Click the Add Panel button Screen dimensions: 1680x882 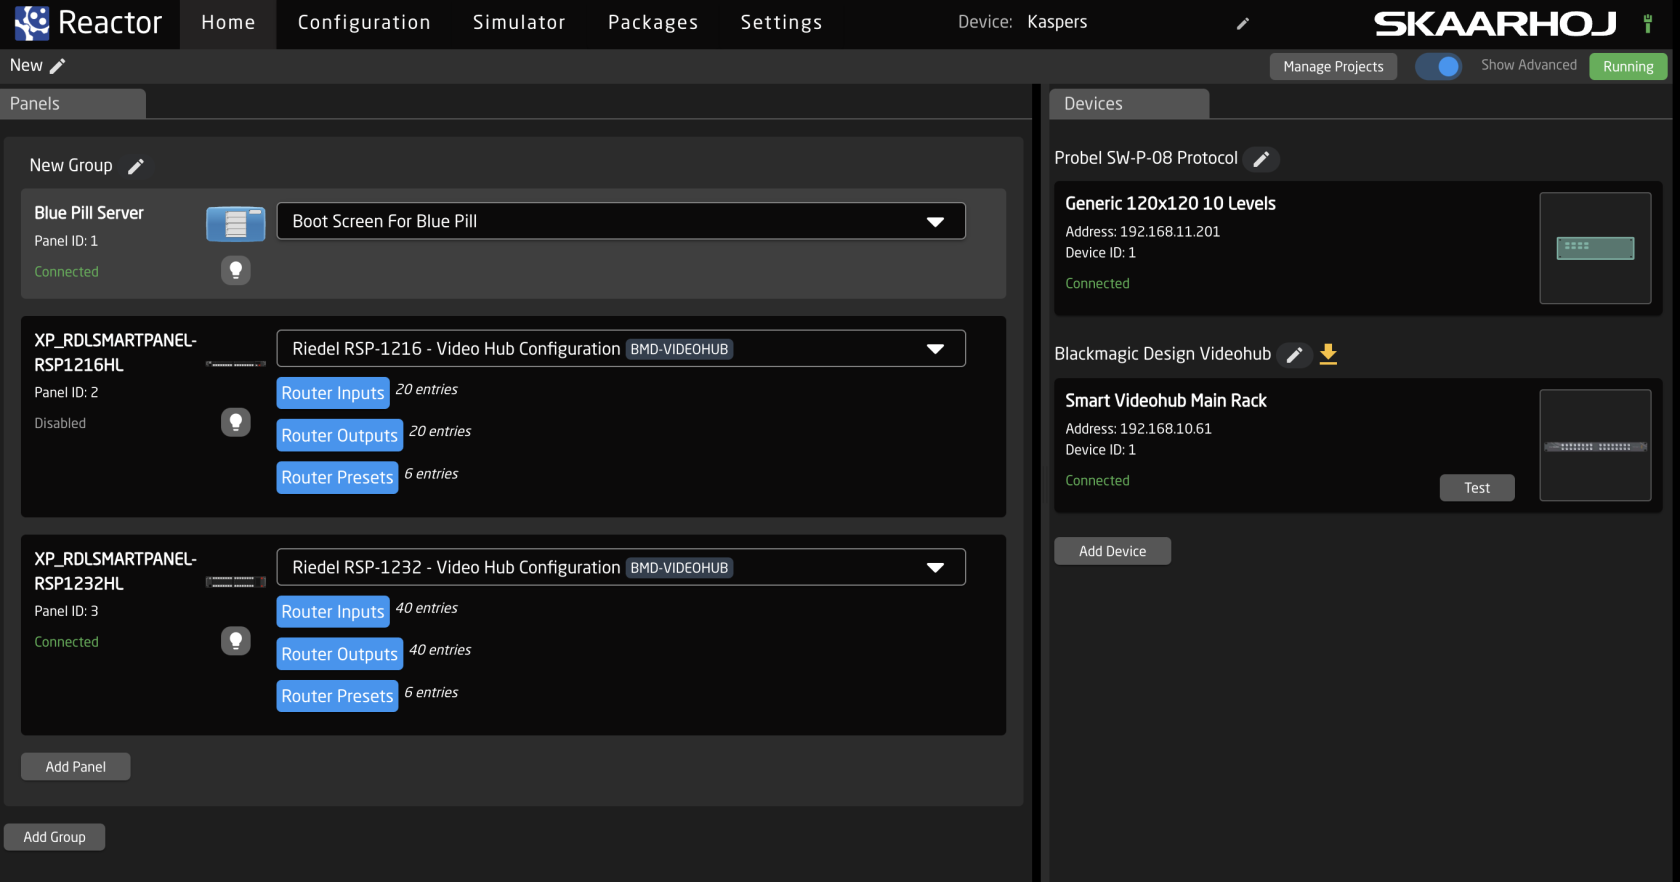pos(76,767)
